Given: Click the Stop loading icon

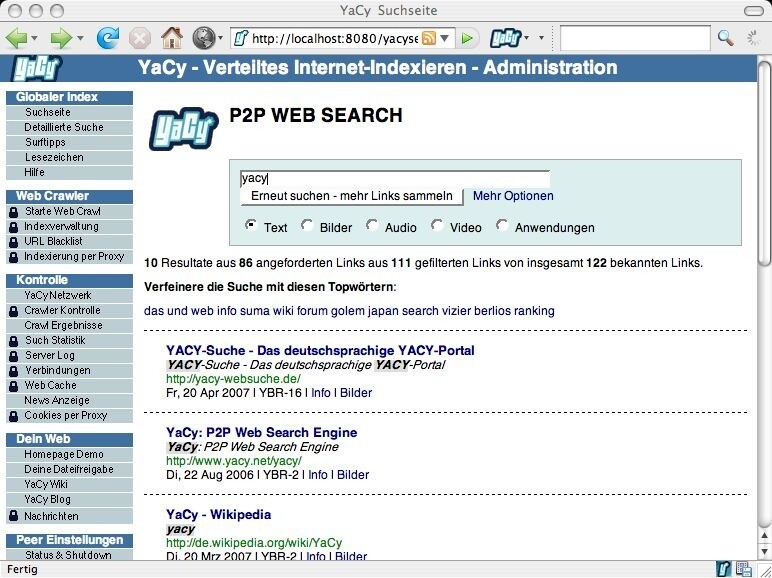Looking at the screenshot, I should coord(140,37).
